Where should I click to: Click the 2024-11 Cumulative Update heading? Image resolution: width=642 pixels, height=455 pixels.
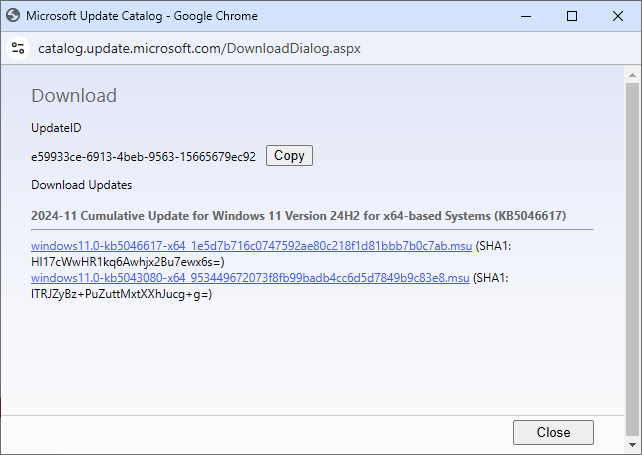pyautogui.click(x=298, y=215)
